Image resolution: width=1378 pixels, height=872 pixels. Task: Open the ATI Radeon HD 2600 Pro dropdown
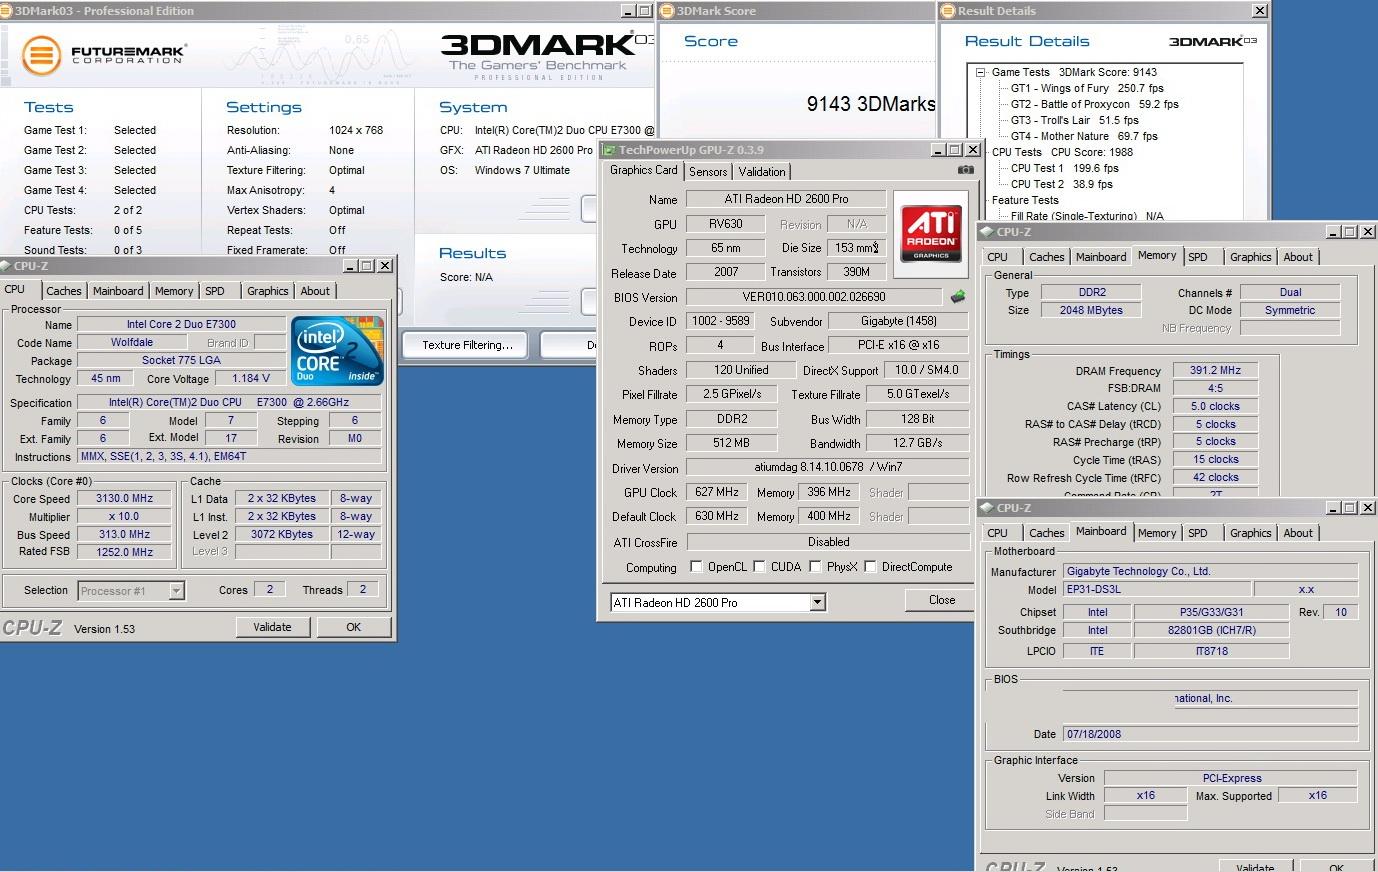click(817, 602)
